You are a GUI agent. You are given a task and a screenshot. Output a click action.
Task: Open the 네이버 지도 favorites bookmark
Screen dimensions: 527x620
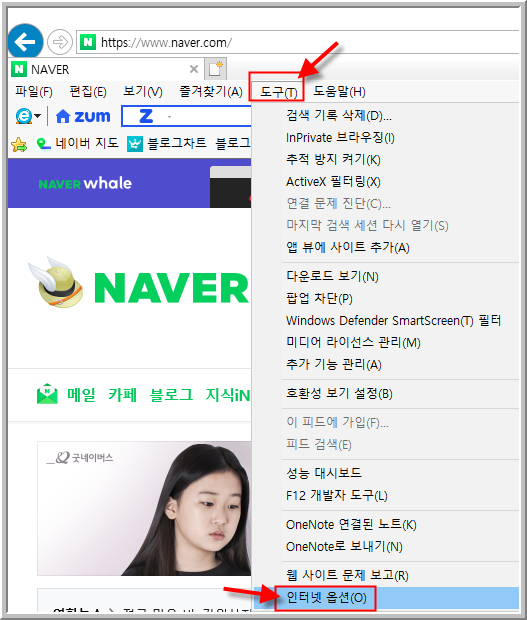(77, 144)
